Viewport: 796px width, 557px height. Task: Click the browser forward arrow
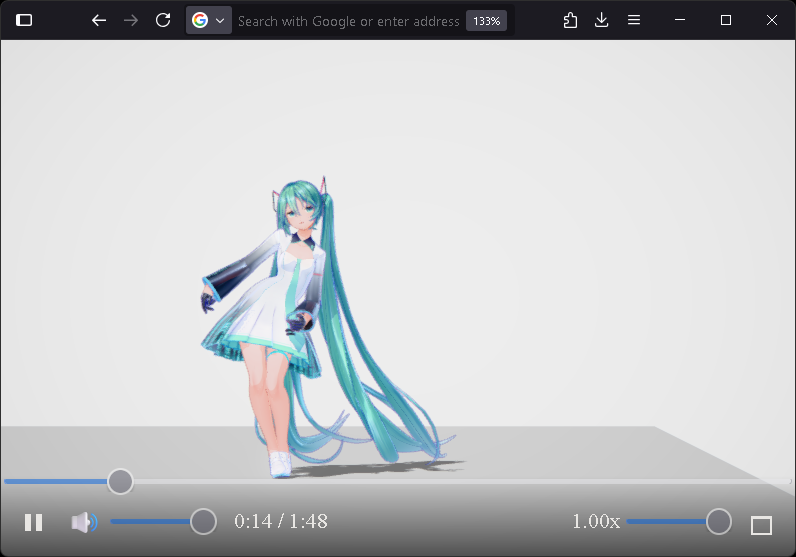130,20
